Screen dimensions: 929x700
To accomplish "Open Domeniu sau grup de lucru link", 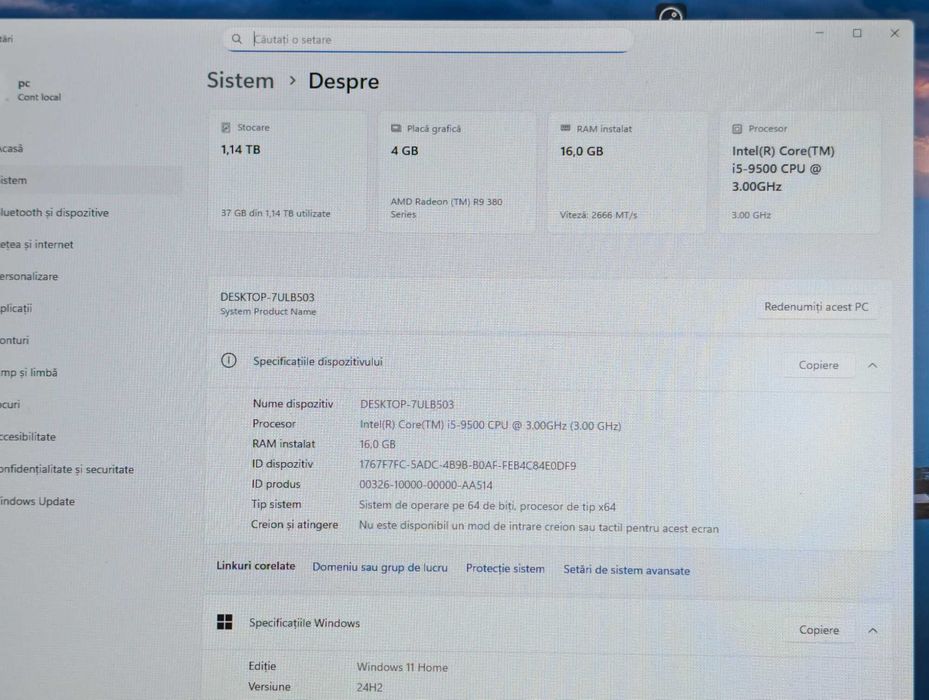I will click(x=380, y=567).
